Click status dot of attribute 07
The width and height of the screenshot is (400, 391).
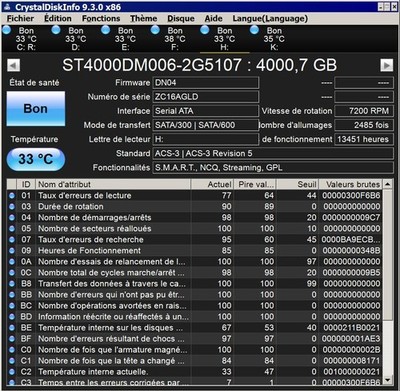[x=12, y=240]
